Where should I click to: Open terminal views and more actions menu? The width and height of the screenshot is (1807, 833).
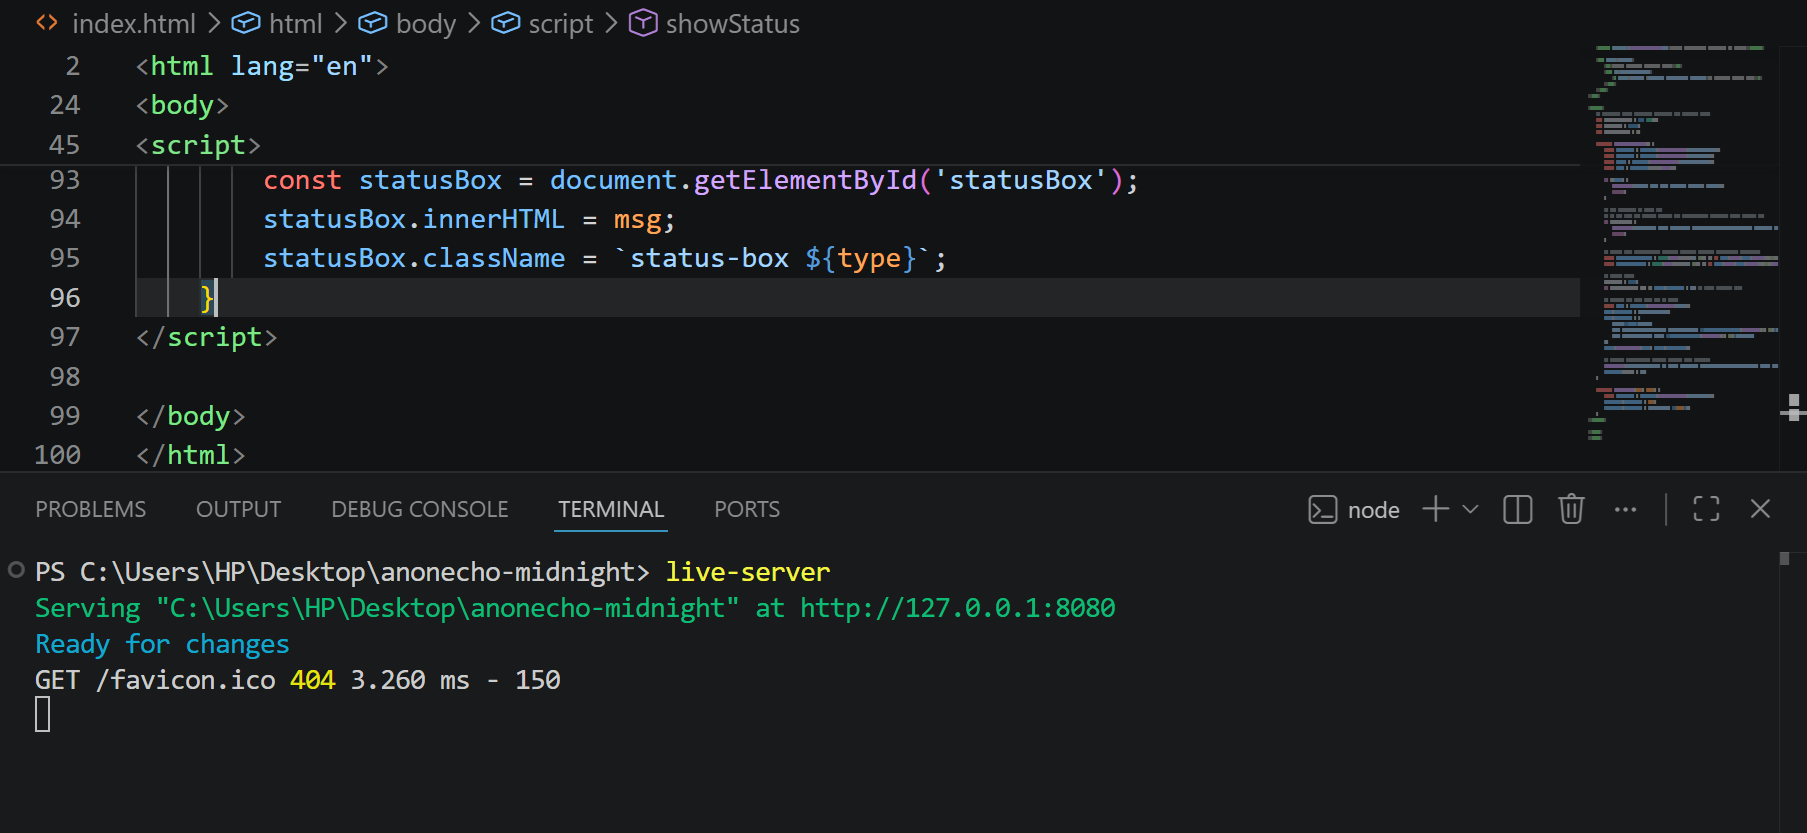(x=1626, y=509)
